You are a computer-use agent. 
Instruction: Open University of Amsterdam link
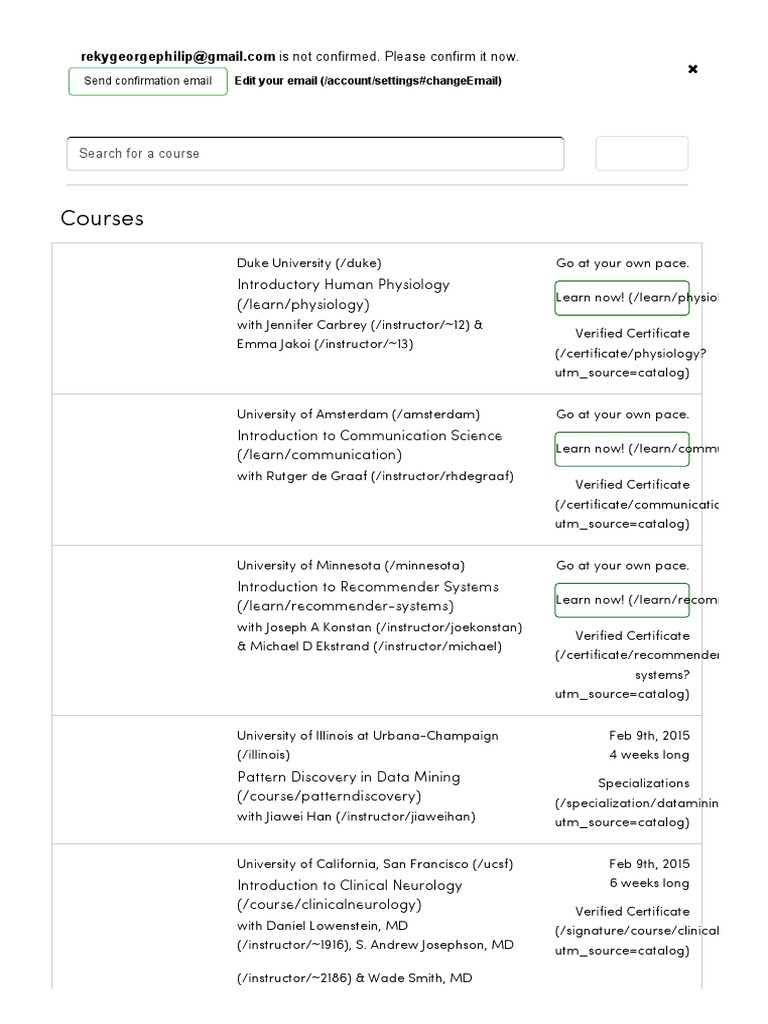point(358,414)
